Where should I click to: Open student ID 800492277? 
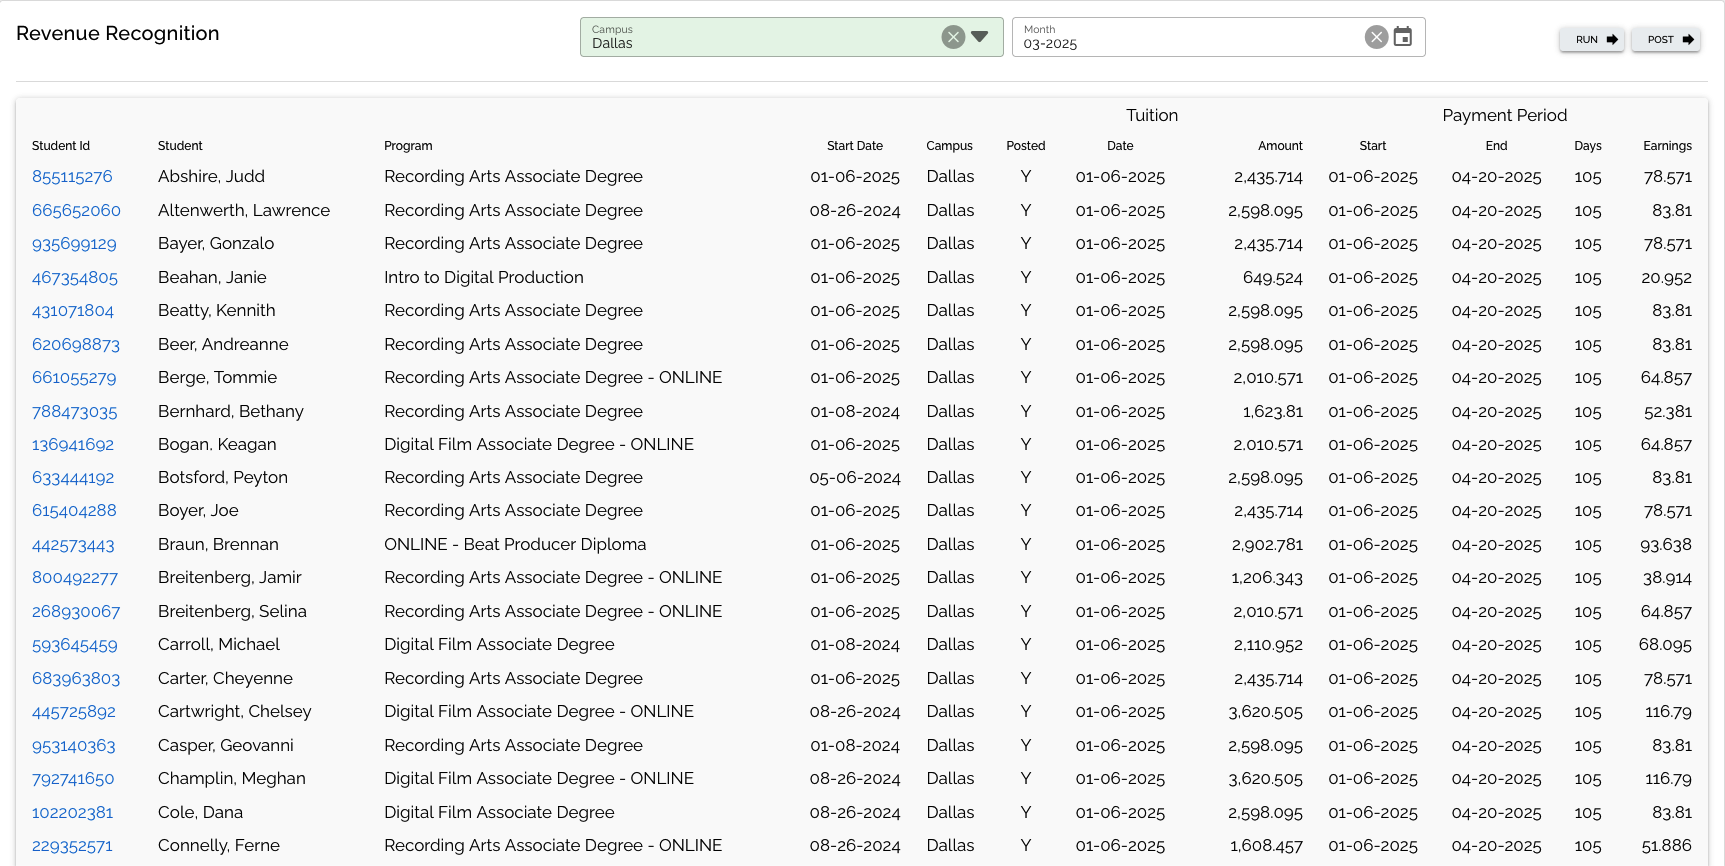coord(75,578)
